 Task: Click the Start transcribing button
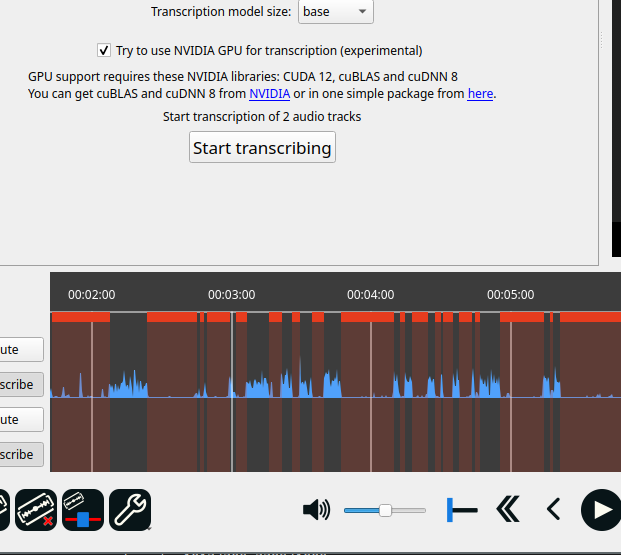[x=262, y=148]
